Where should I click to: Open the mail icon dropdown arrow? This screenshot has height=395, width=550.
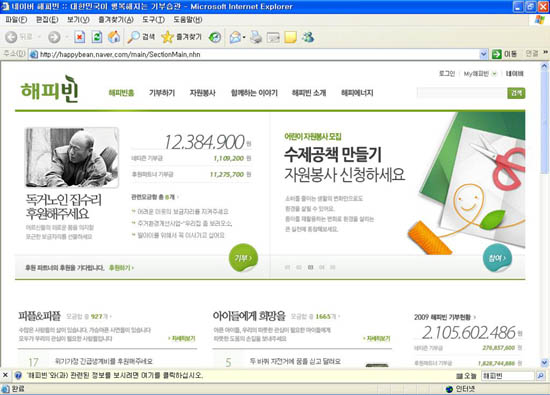244,37
